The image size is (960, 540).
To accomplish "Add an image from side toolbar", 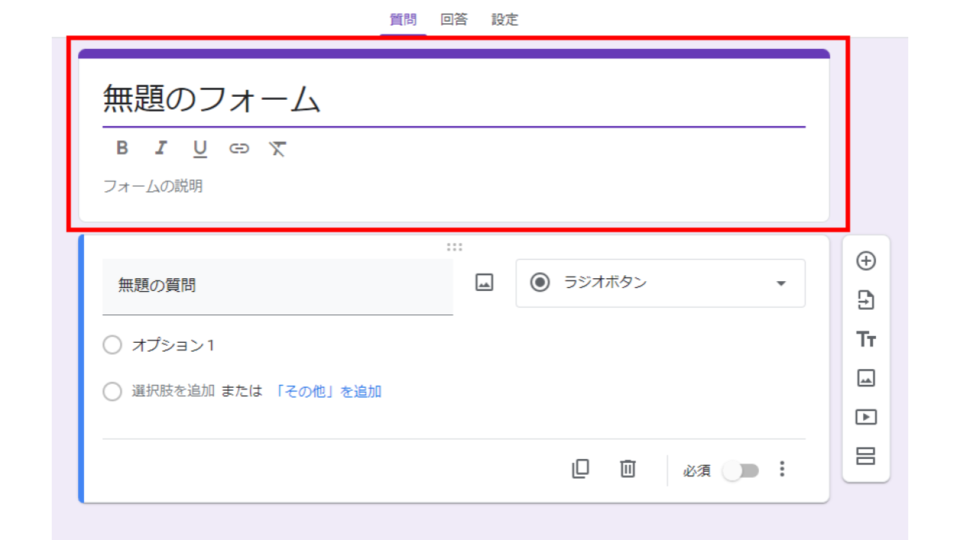I will coord(866,378).
